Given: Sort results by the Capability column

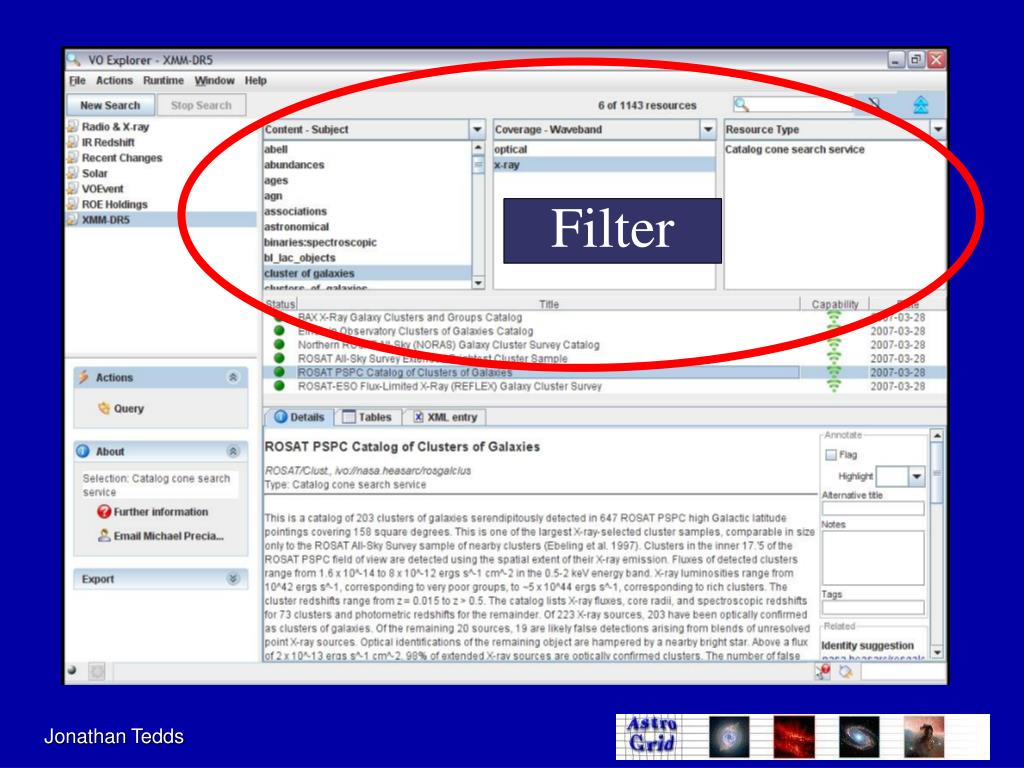Looking at the screenshot, I should click(x=835, y=304).
